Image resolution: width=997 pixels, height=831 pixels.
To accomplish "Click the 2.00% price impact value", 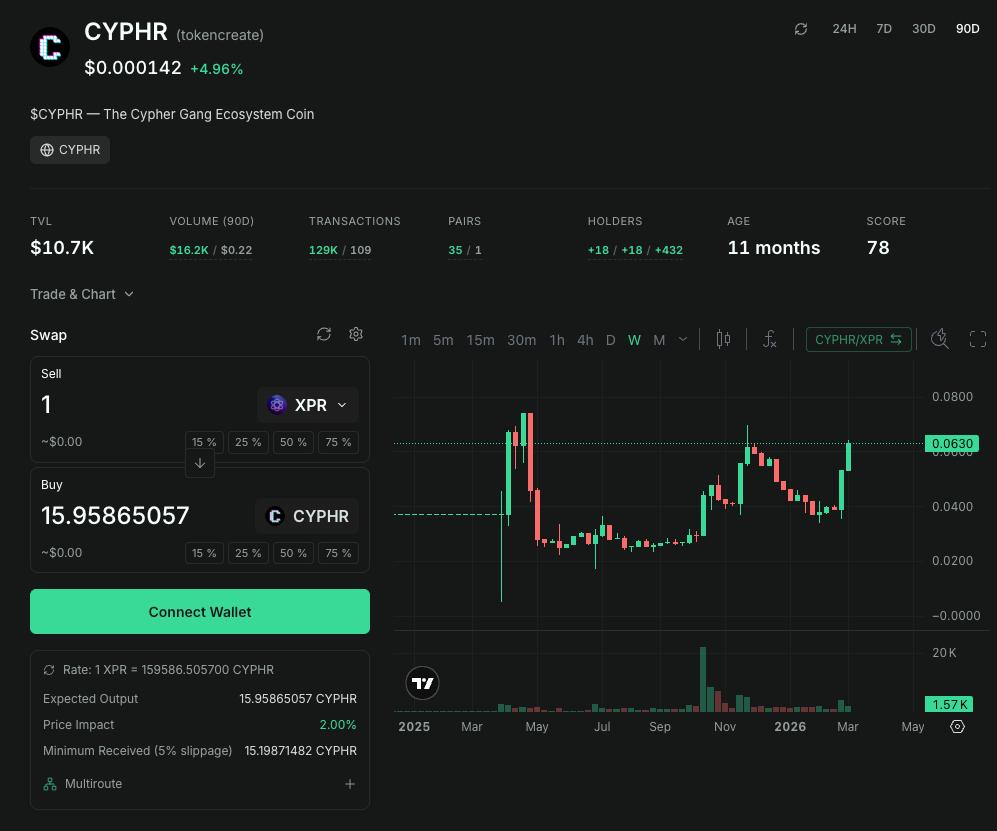I will coord(338,725).
